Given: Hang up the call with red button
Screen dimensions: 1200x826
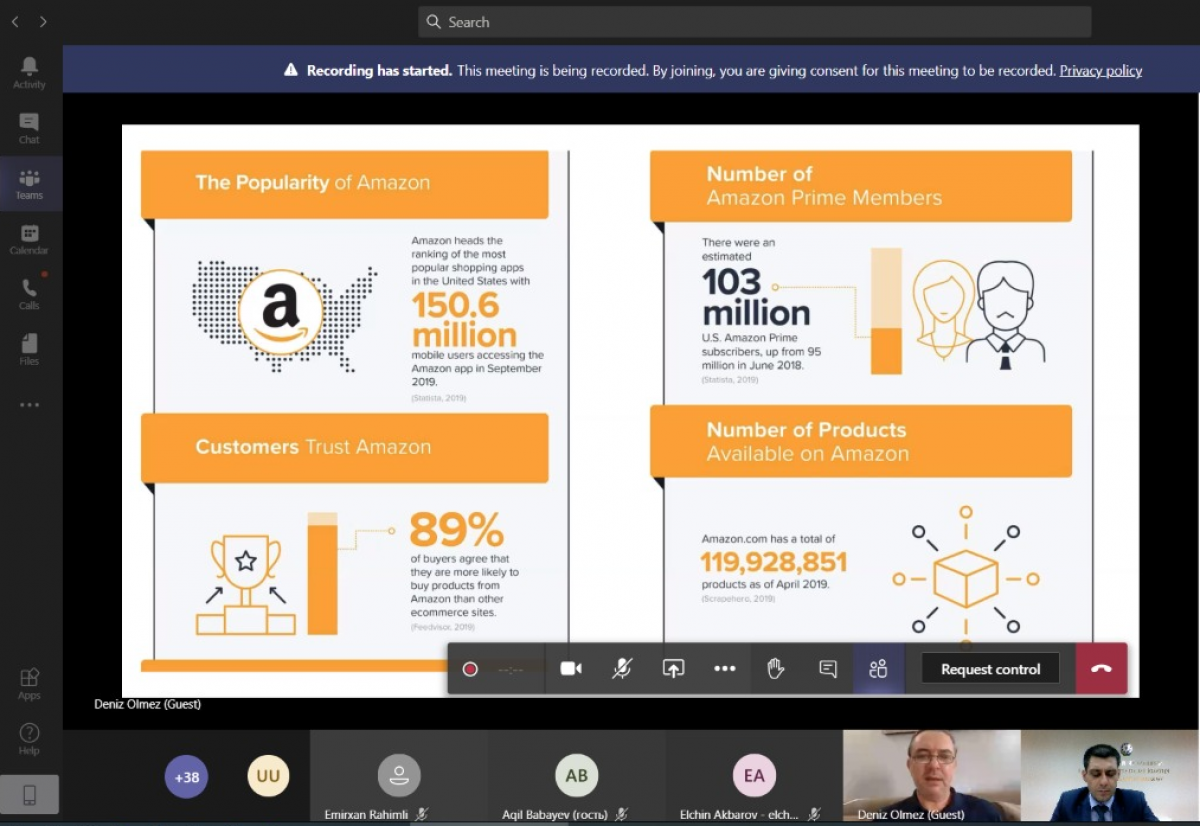Looking at the screenshot, I should point(1101,669).
